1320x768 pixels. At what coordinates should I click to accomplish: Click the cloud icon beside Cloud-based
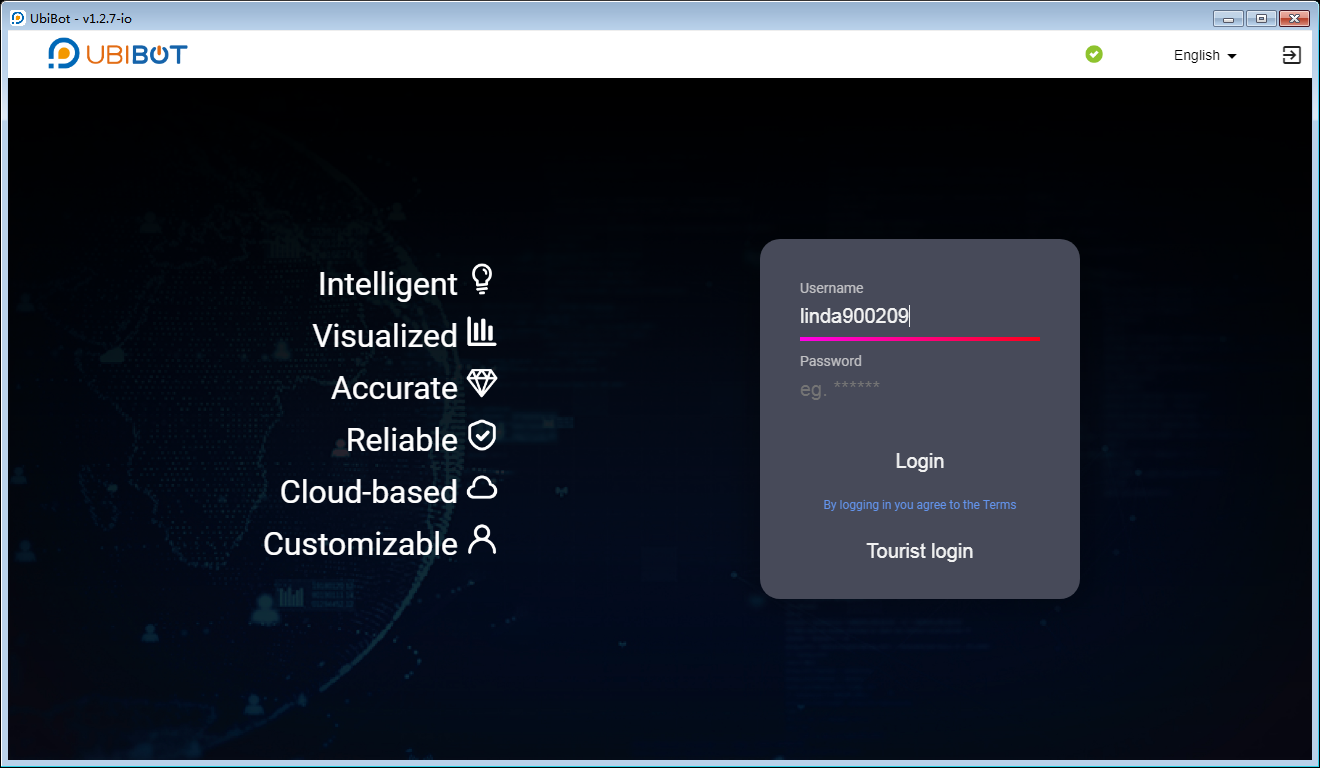[x=482, y=488]
